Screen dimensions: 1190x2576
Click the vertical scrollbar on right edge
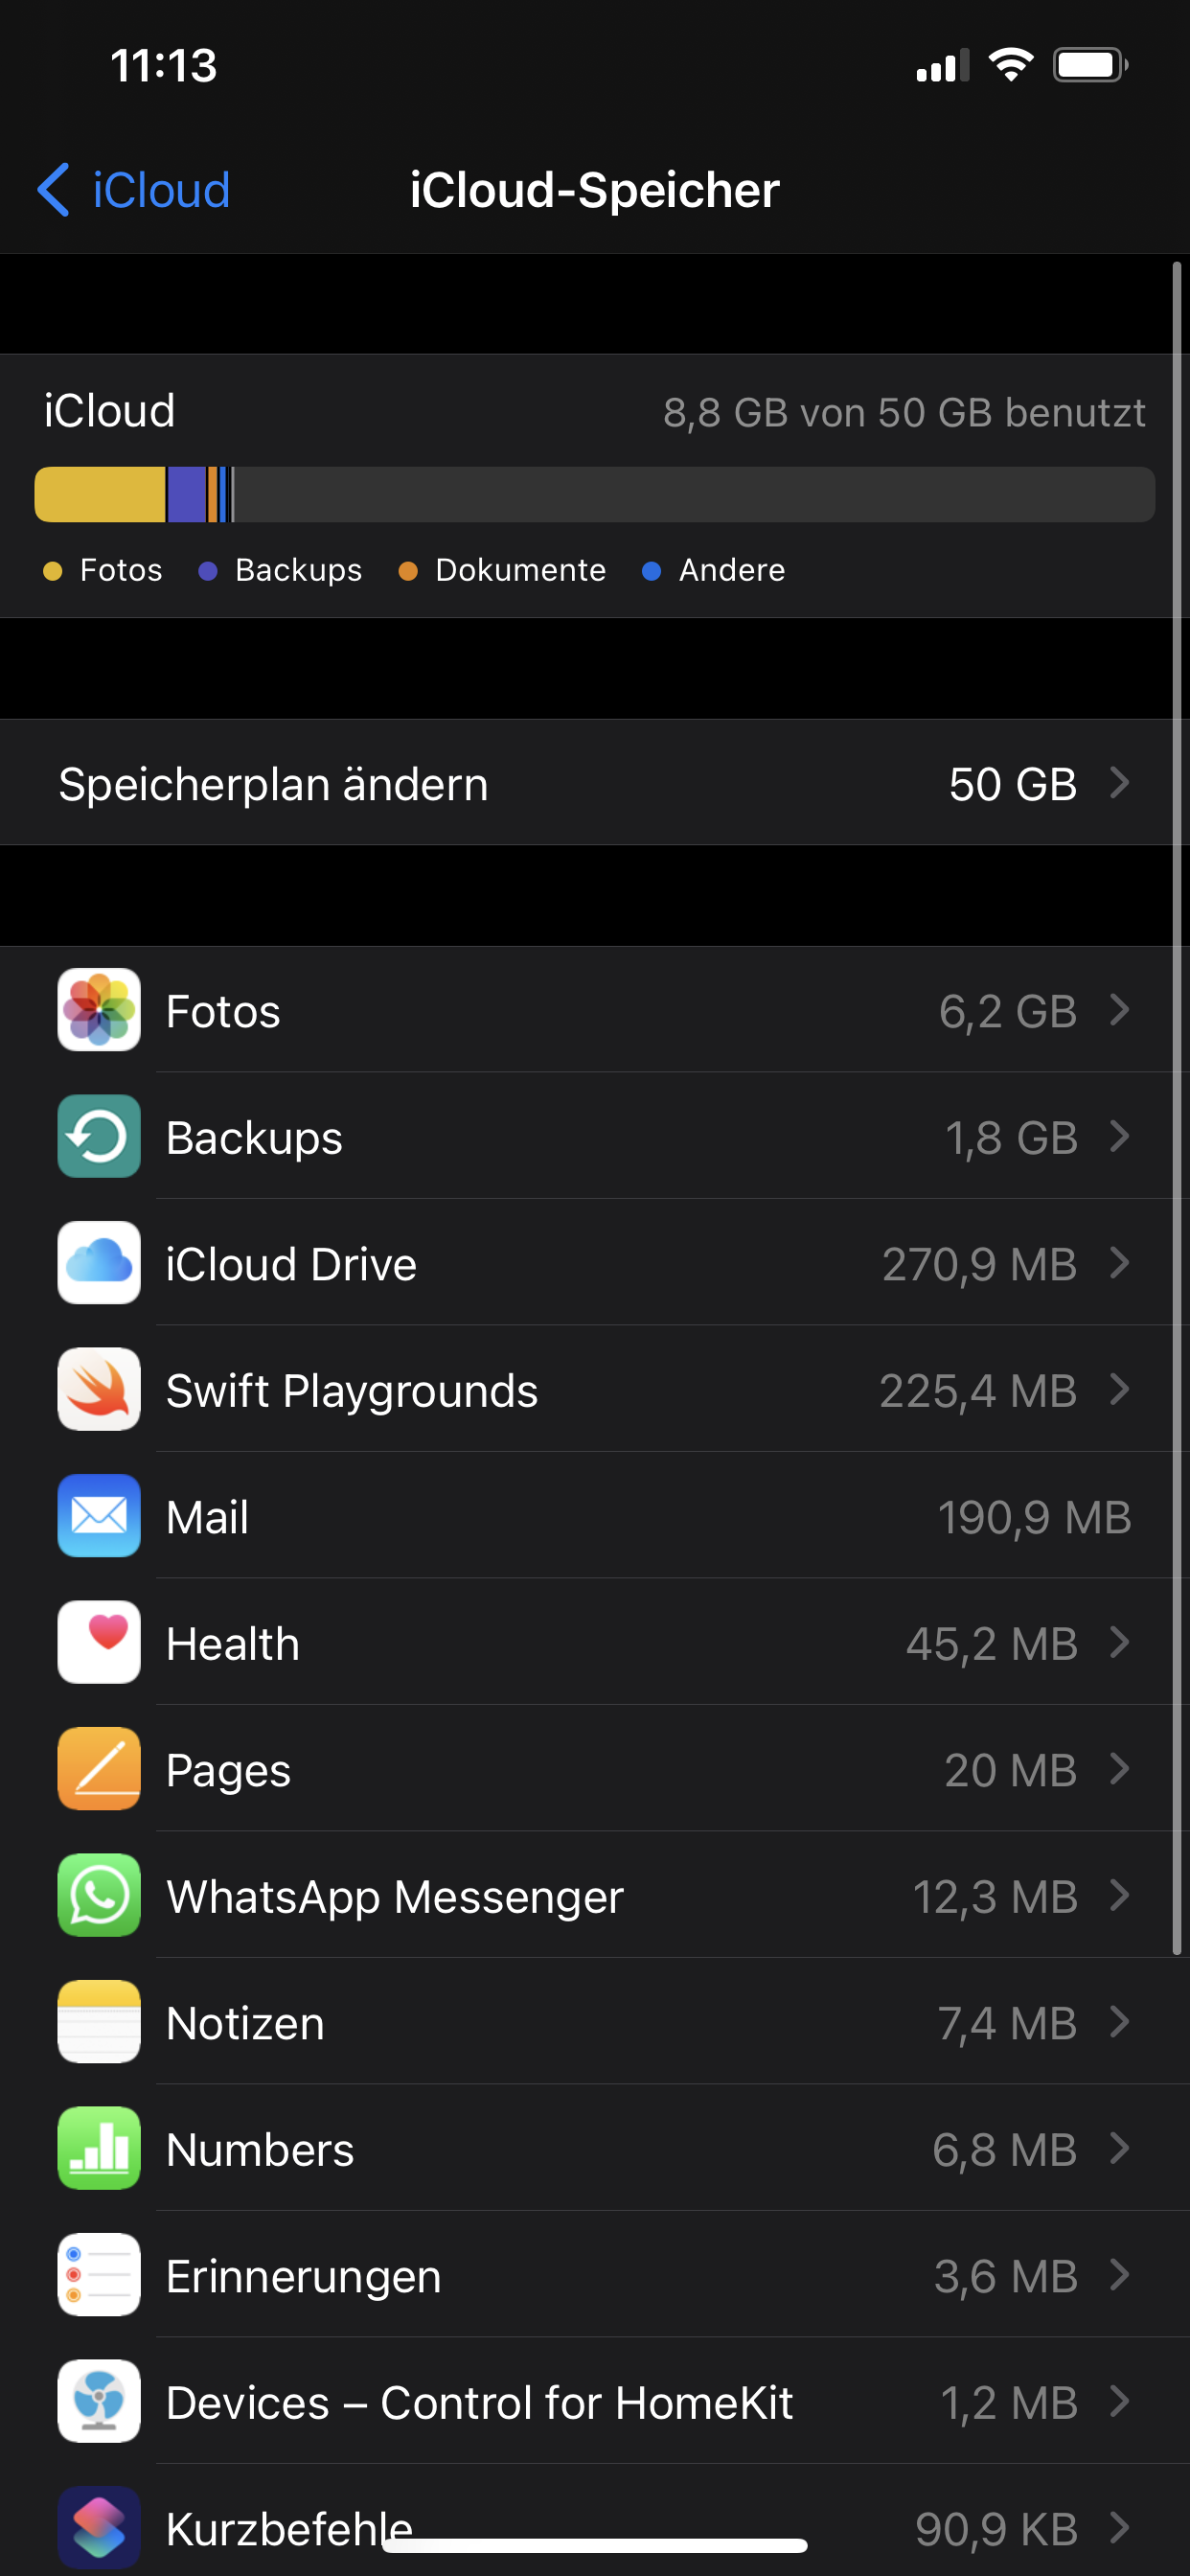(x=1177, y=1100)
